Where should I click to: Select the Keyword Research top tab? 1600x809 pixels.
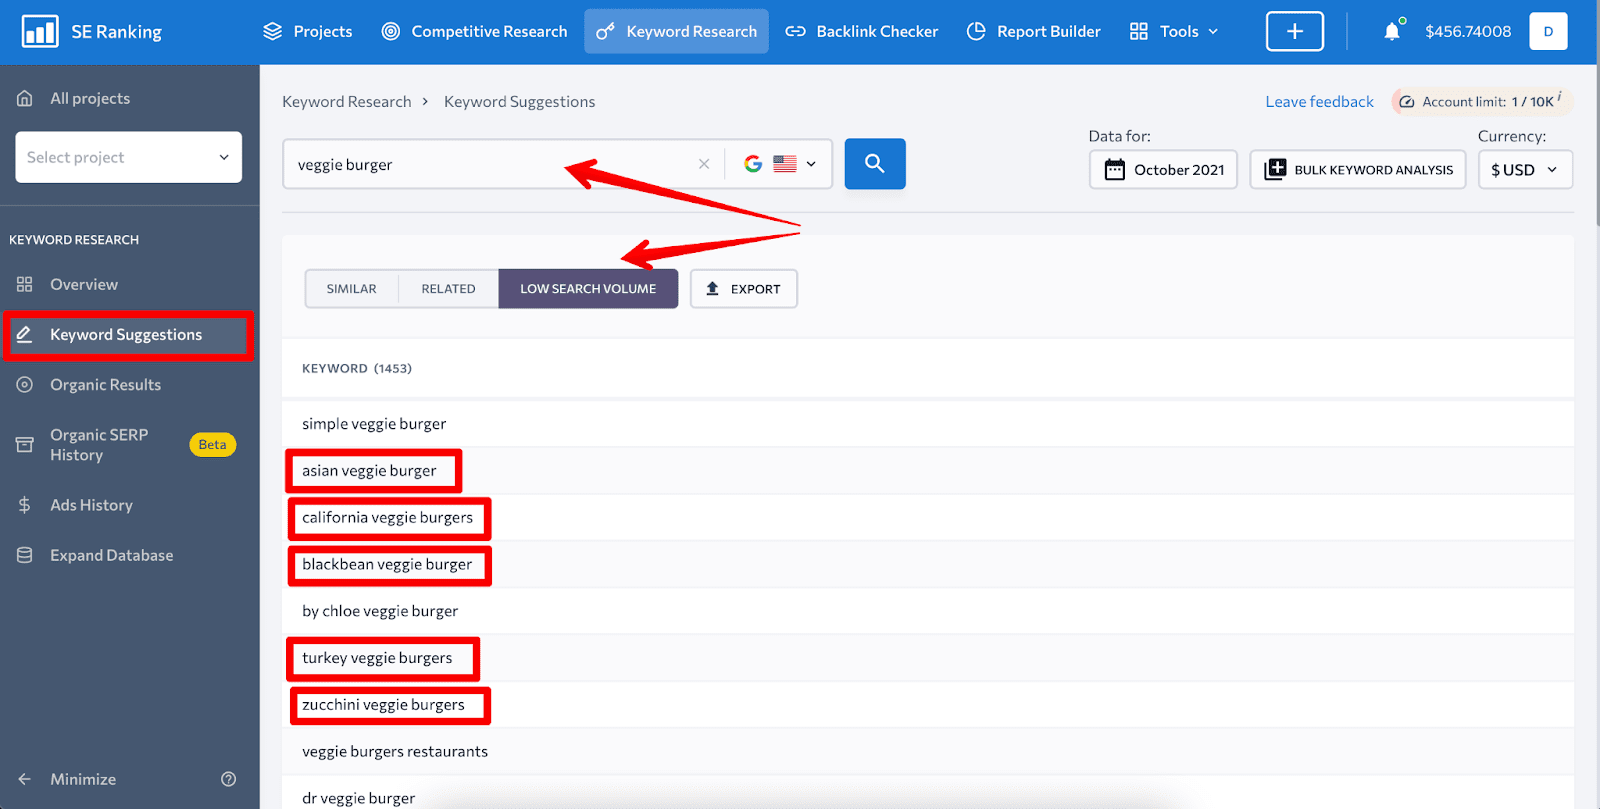(x=677, y=32)
